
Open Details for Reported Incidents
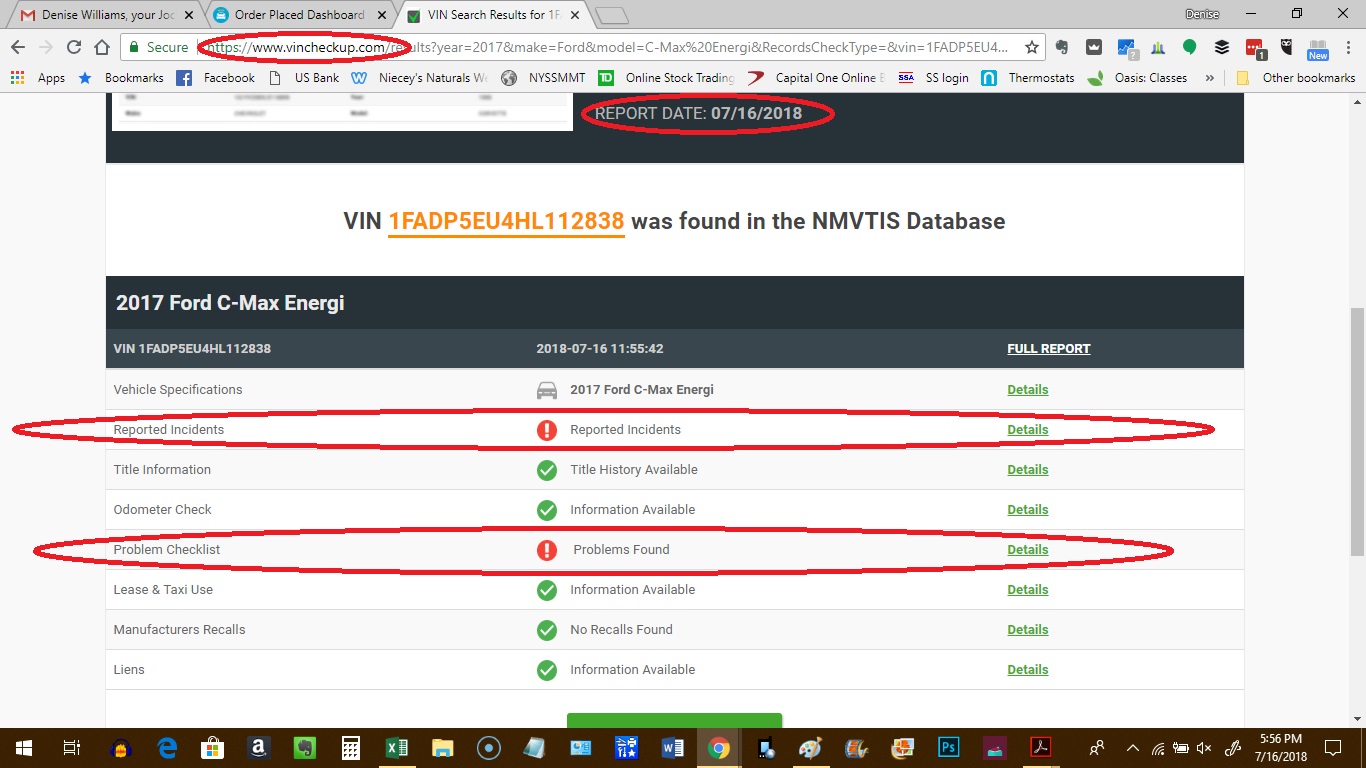pos(1027,430)
